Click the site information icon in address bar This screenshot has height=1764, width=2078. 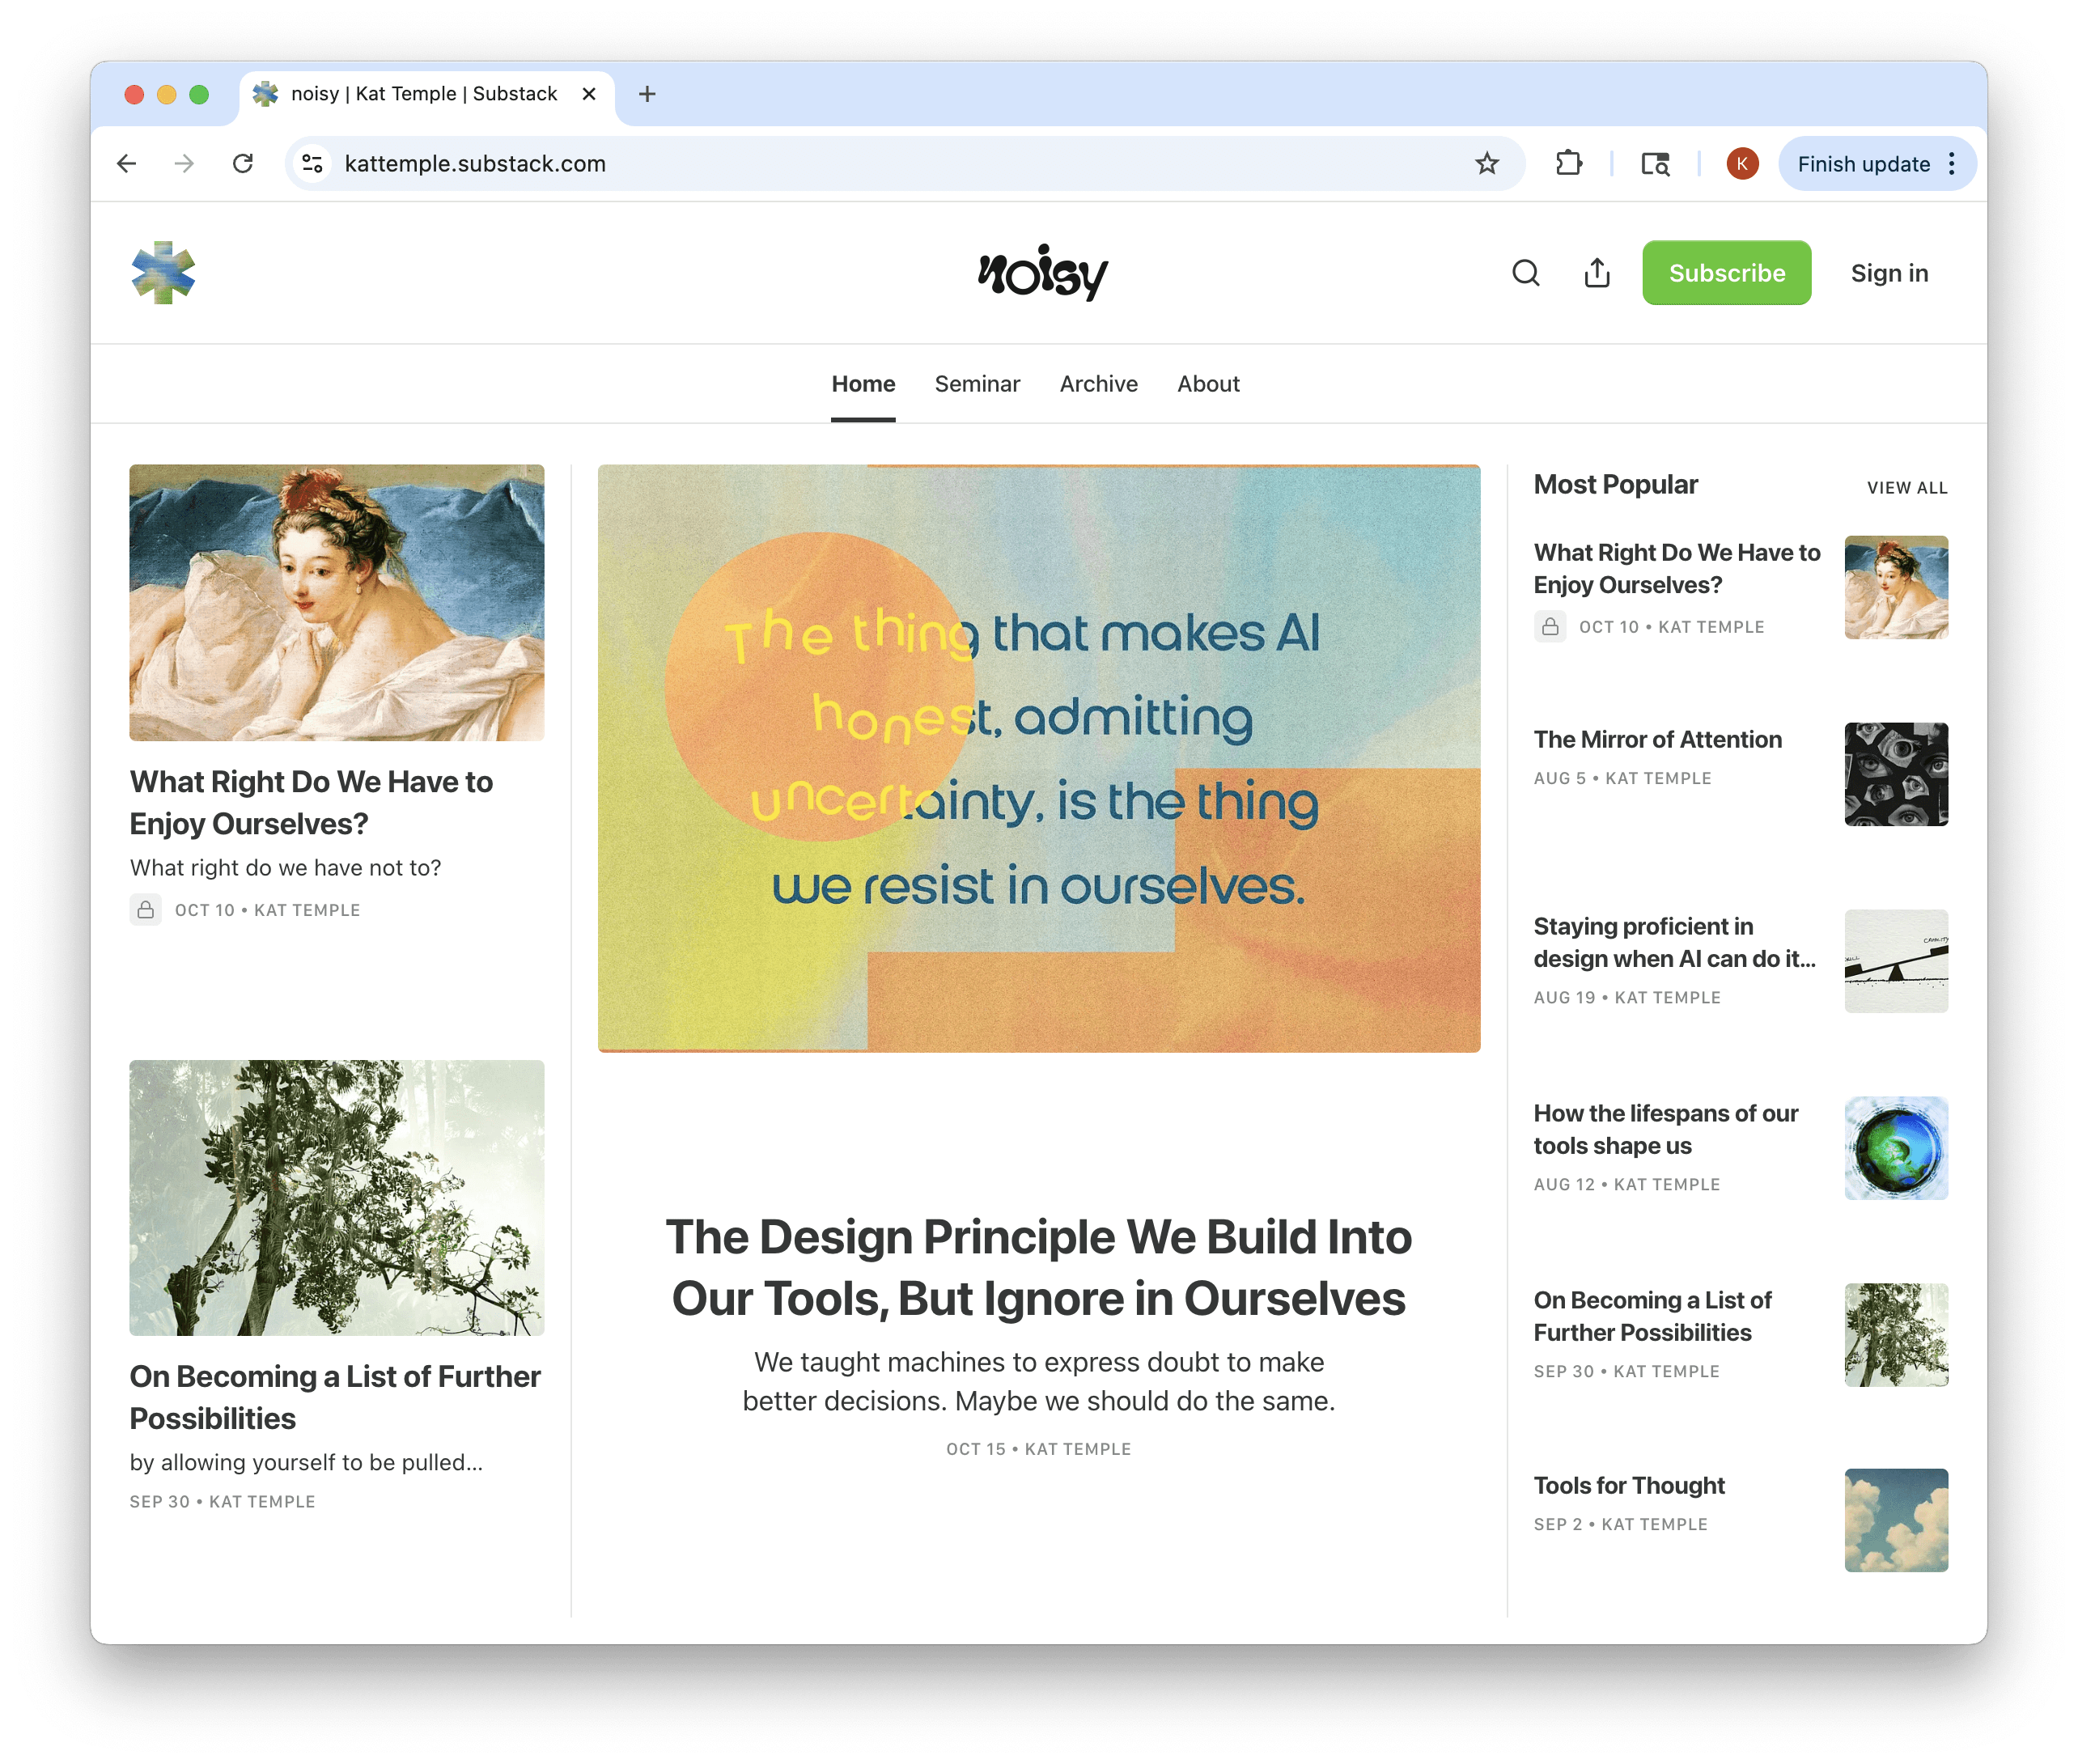(x=313, y=163)
